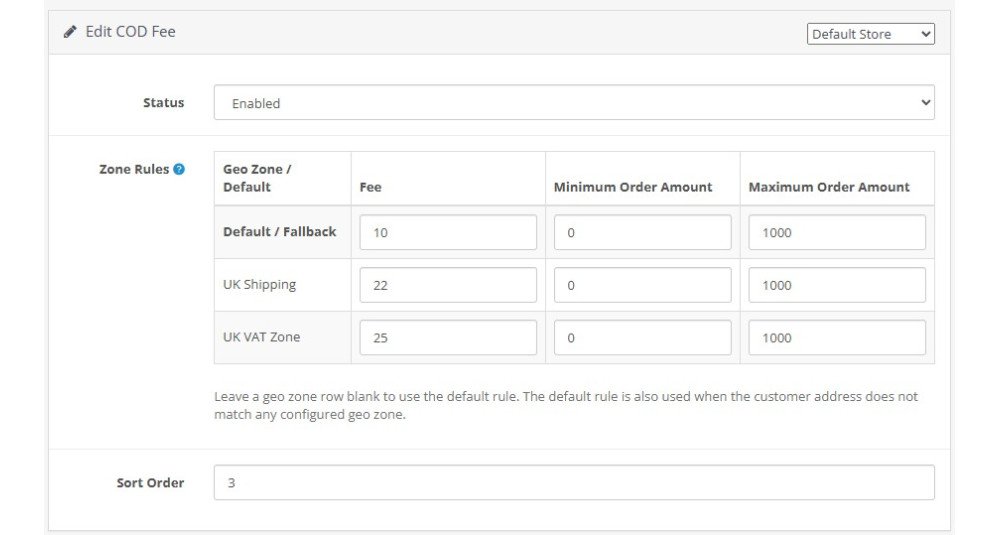Click the Zone Rules help question-mark icon
The width and height of the screenshot is (1000, 535).
179,170
